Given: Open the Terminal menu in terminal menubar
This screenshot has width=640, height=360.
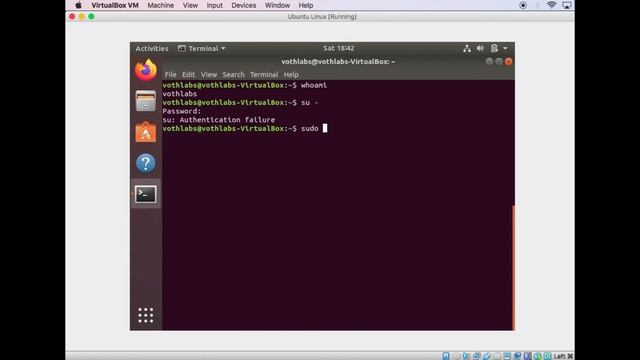Looking at the screenshot, I should (x=264, y=75).
